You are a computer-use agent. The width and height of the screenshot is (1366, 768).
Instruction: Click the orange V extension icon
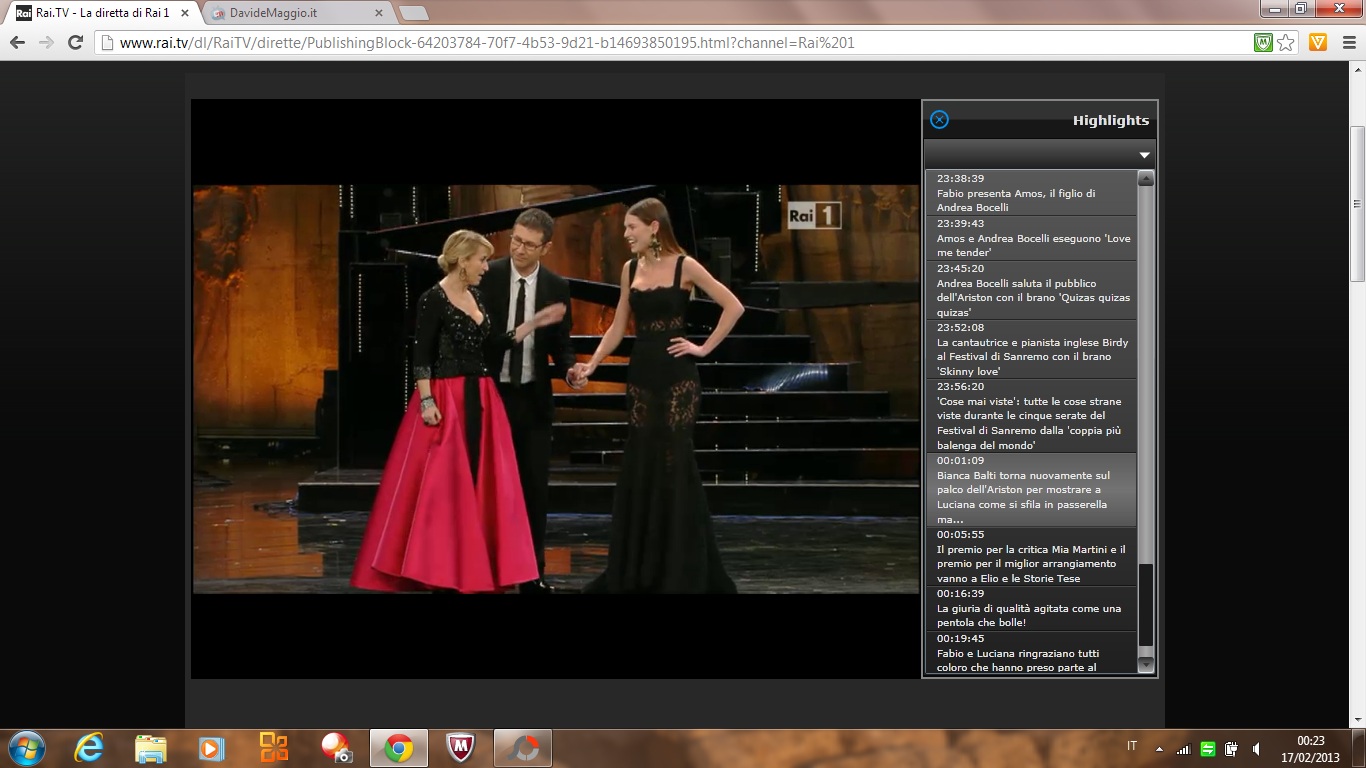1318,43
